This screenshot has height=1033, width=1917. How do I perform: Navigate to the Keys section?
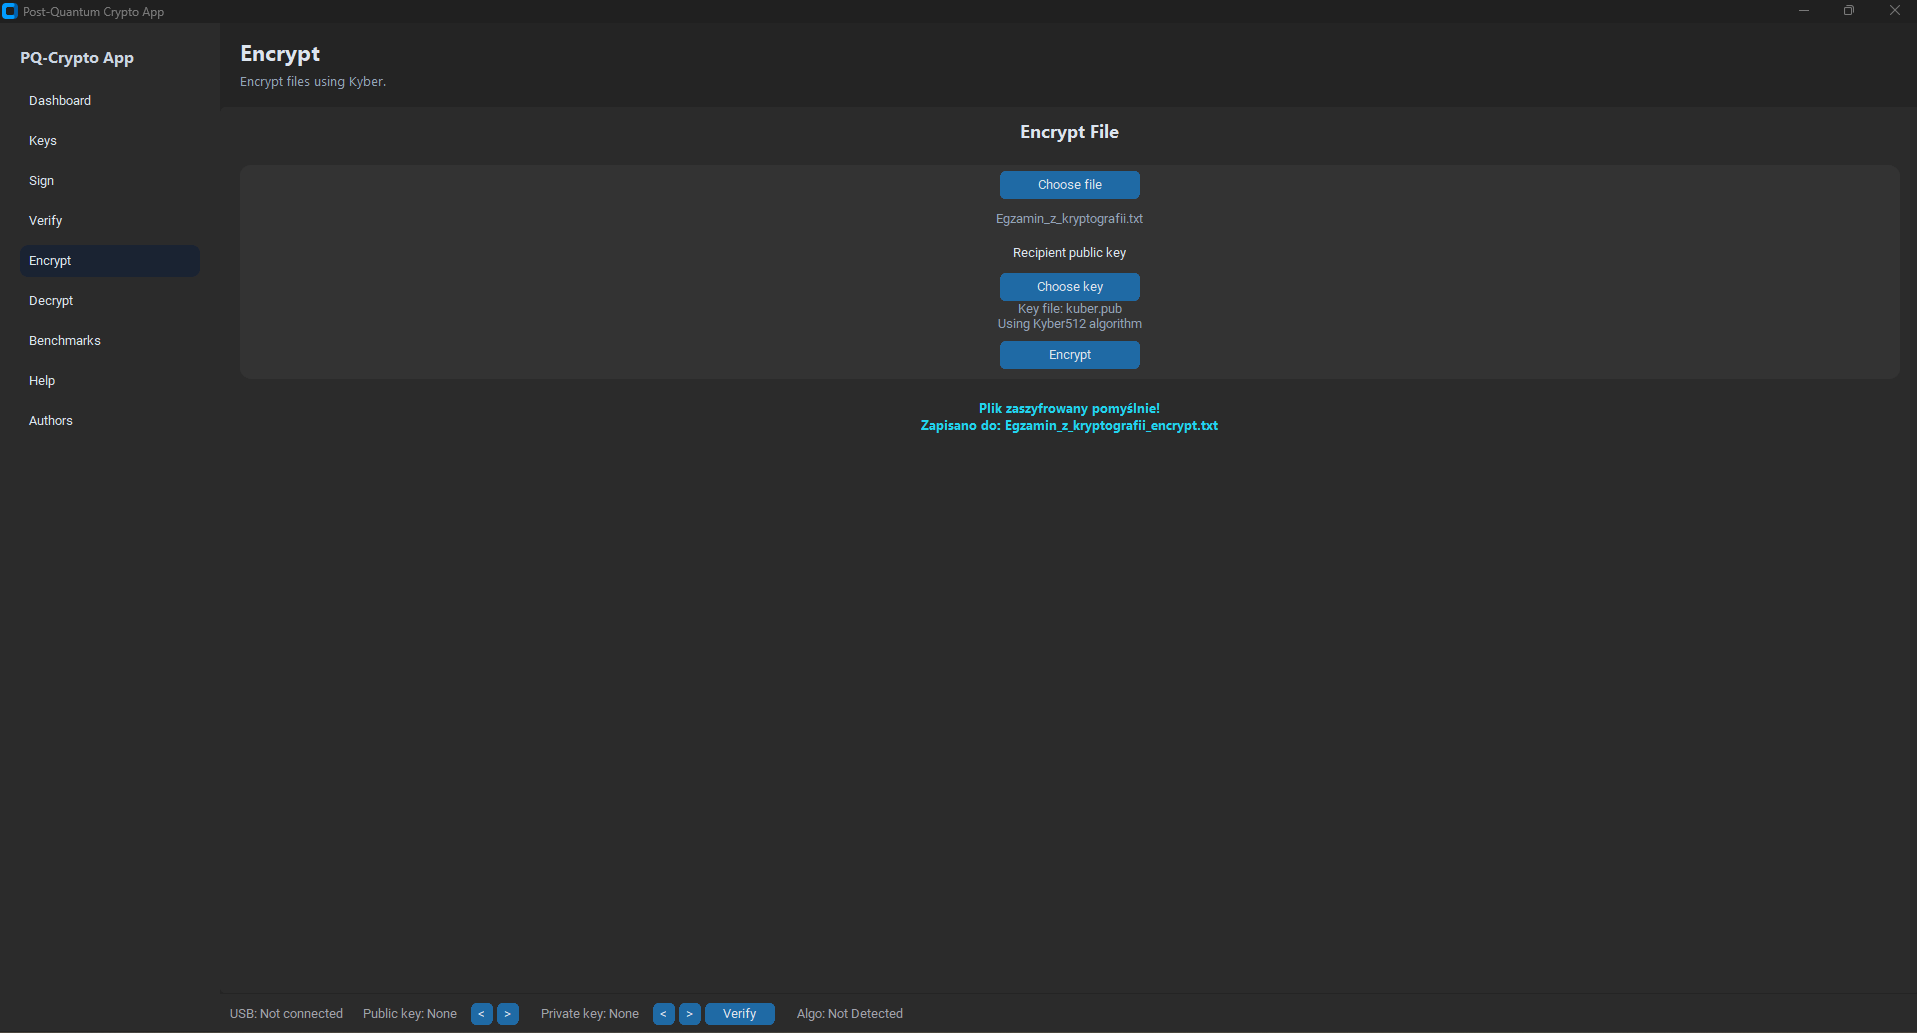(x=43, y=140)
